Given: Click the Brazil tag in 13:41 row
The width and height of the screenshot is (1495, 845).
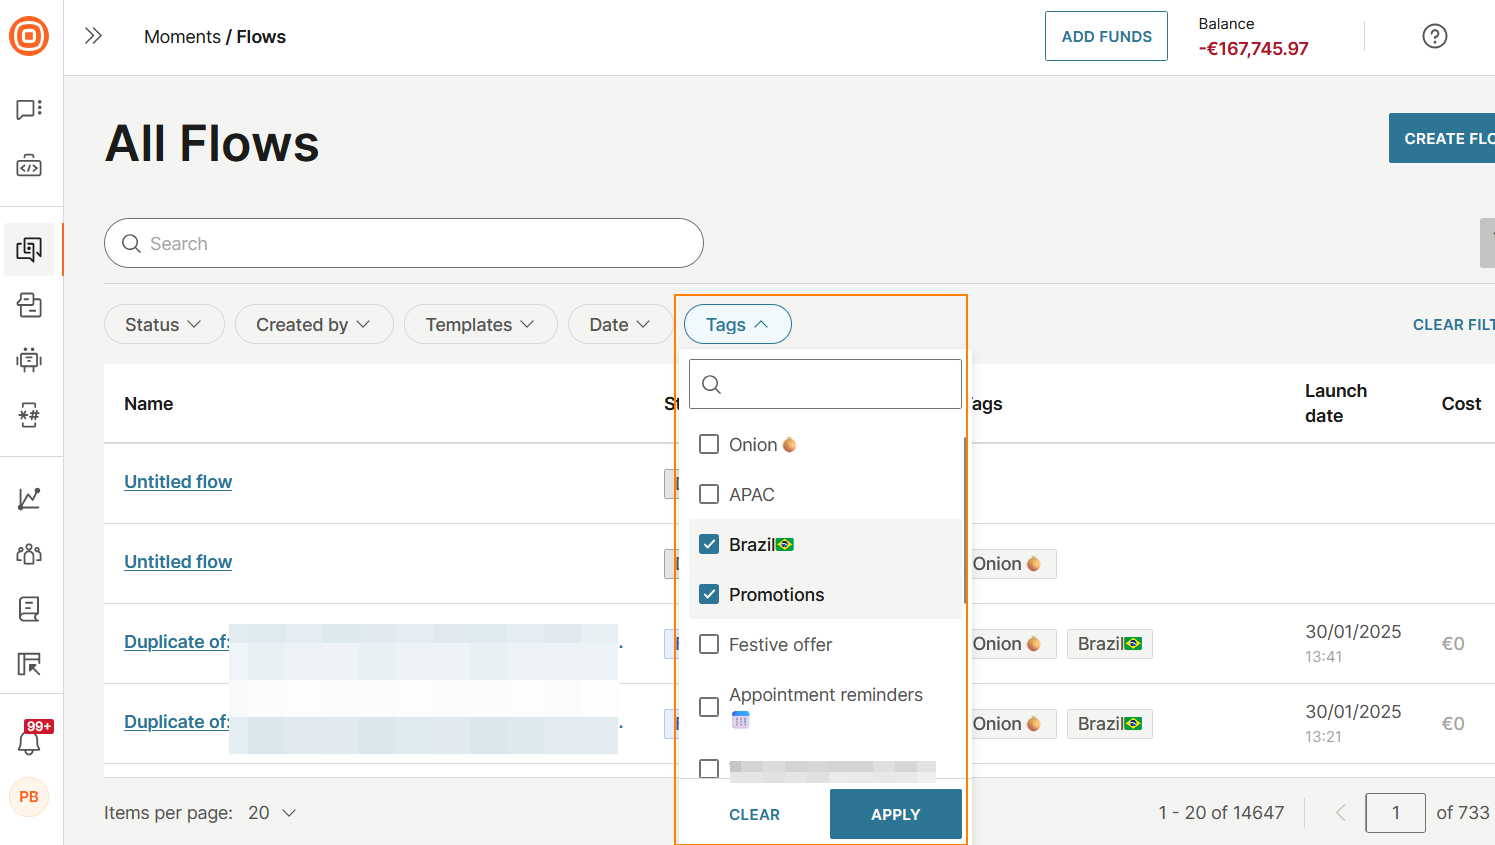Looking at the screenshot, I should click(1110, 644).
